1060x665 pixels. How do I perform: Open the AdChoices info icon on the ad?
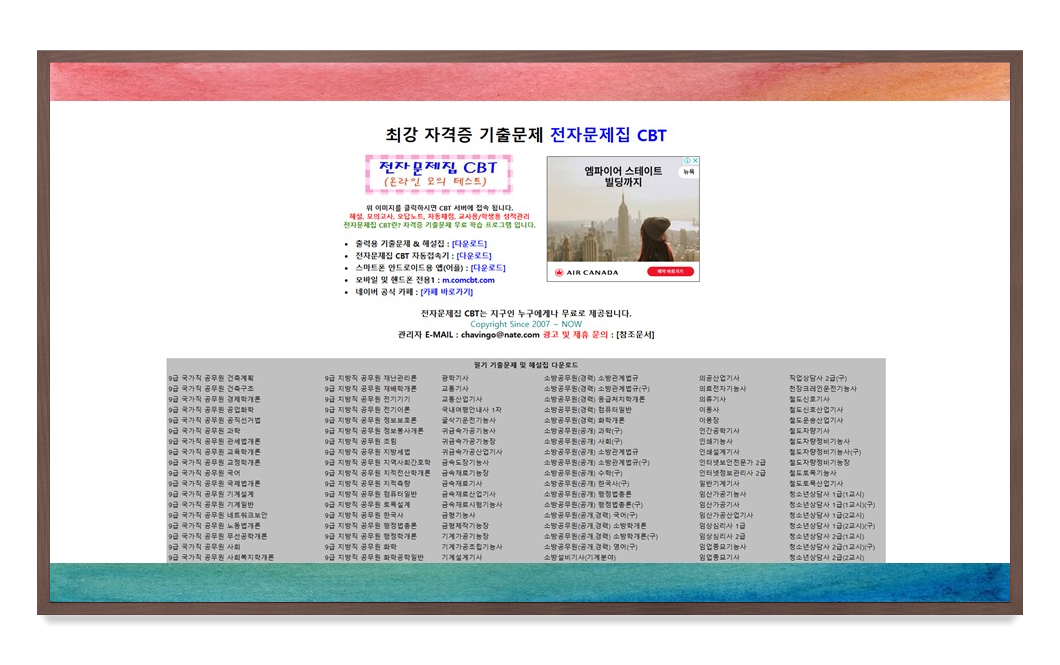tap(687, 159)
